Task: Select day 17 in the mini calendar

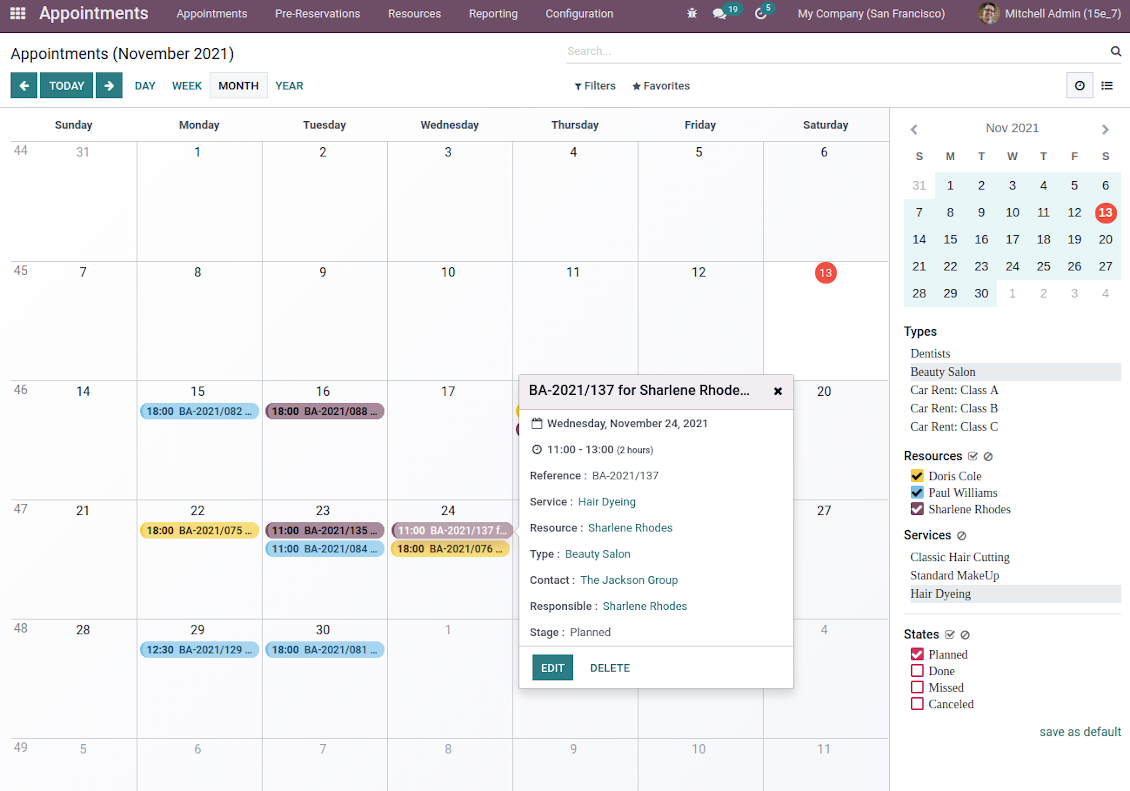Action: tap(1012, 239)
